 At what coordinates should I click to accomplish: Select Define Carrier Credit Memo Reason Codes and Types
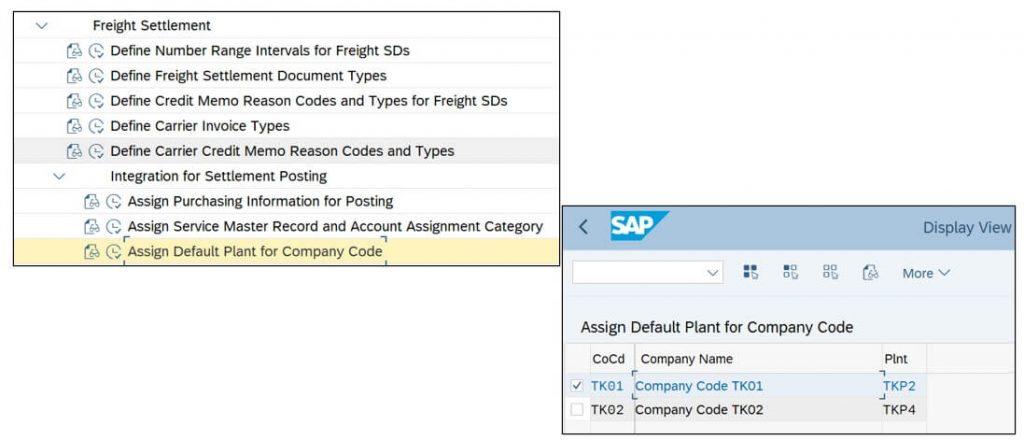pyautogui.click(x=282, y=151)
